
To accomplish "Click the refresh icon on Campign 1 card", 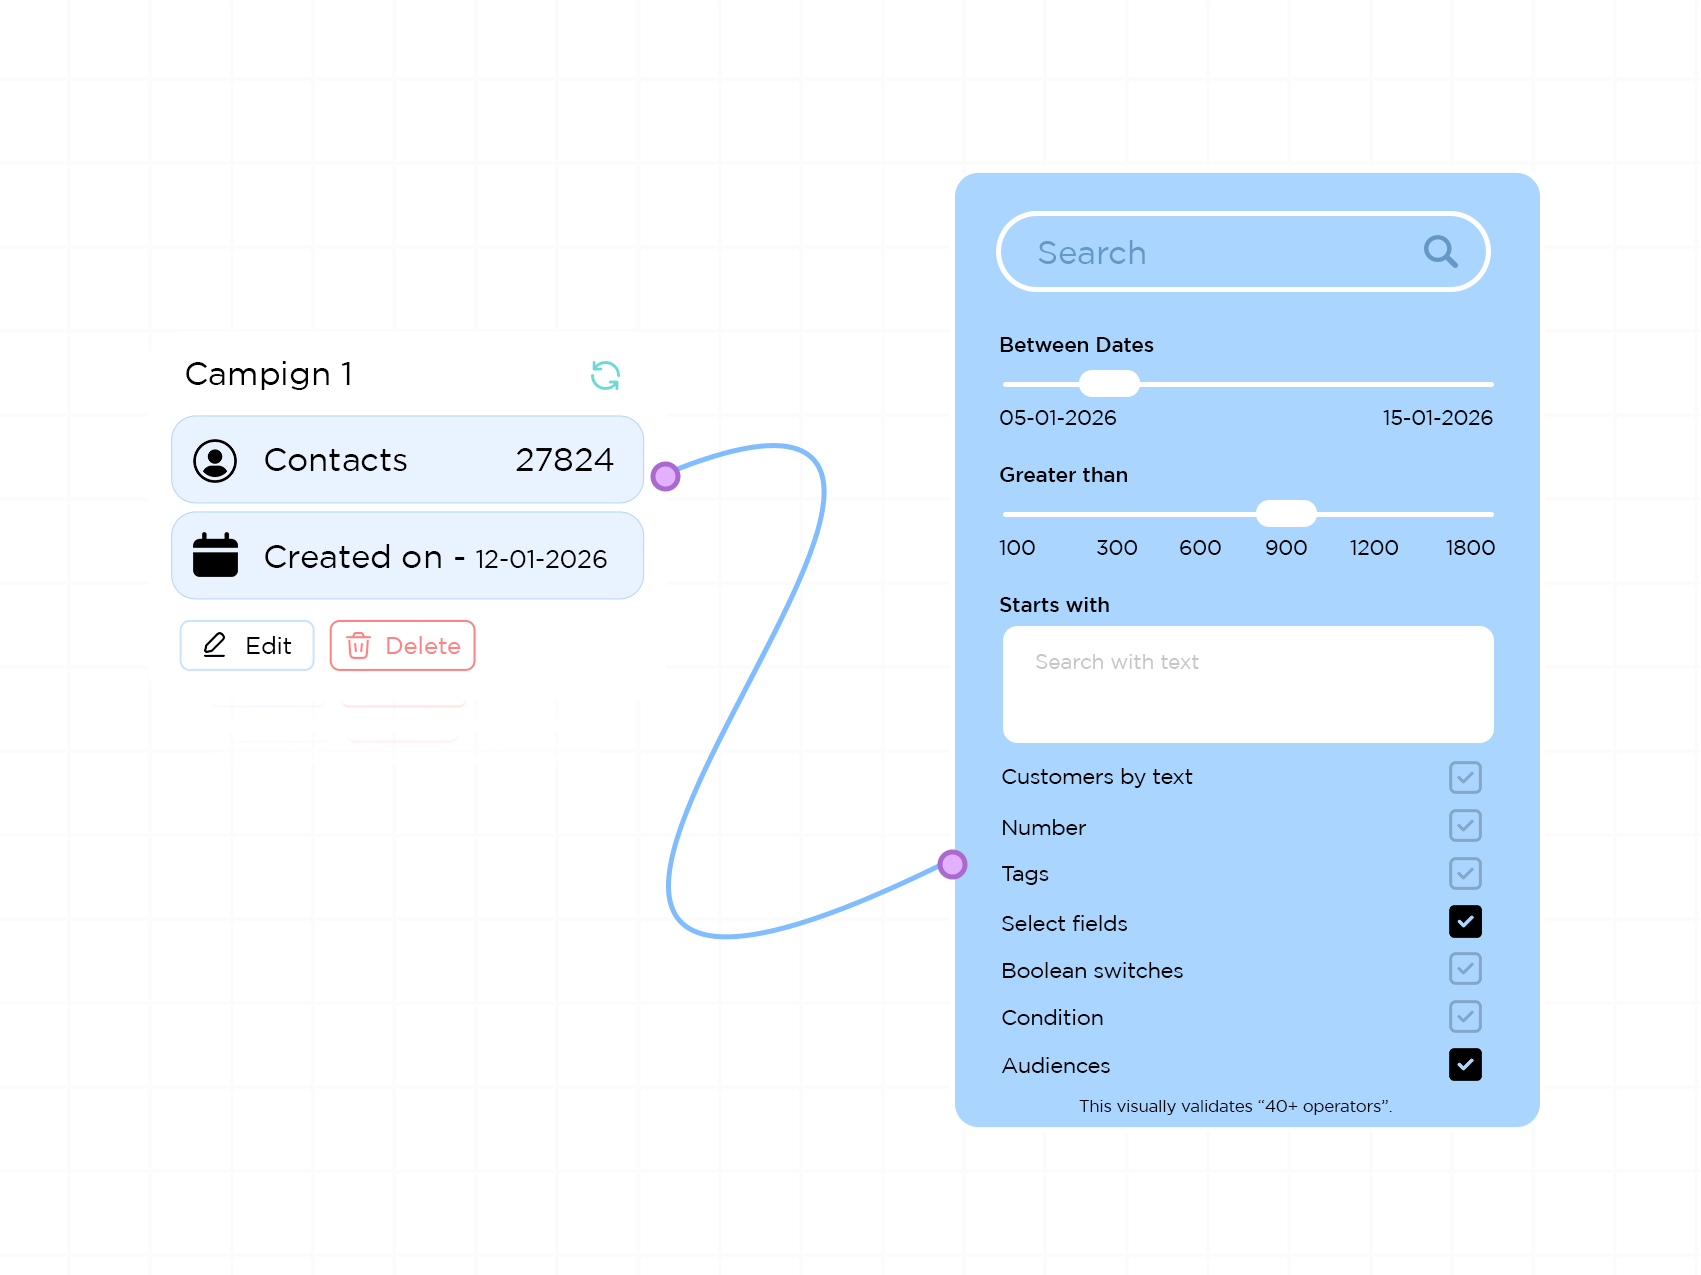I will (x=605, y=375).
